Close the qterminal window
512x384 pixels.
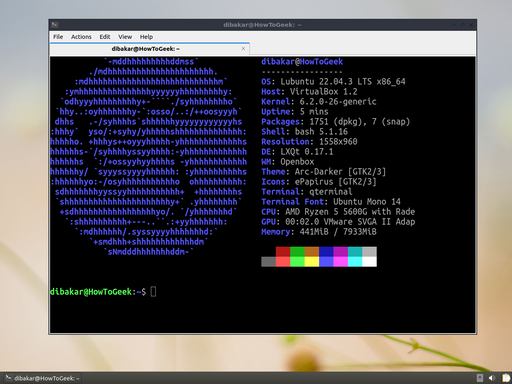pyautogui.click(x=471, y=25)
